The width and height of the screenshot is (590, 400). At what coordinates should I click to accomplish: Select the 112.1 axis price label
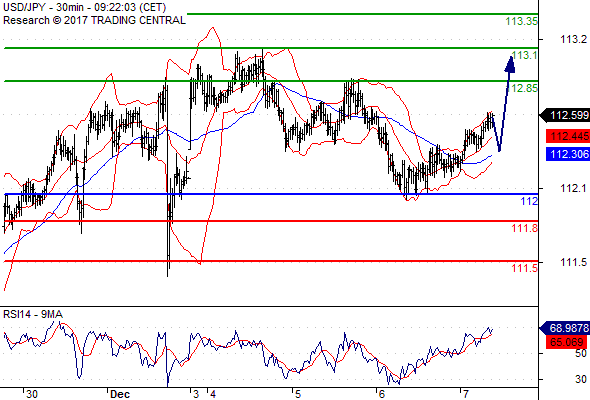[x=573, y=188]
